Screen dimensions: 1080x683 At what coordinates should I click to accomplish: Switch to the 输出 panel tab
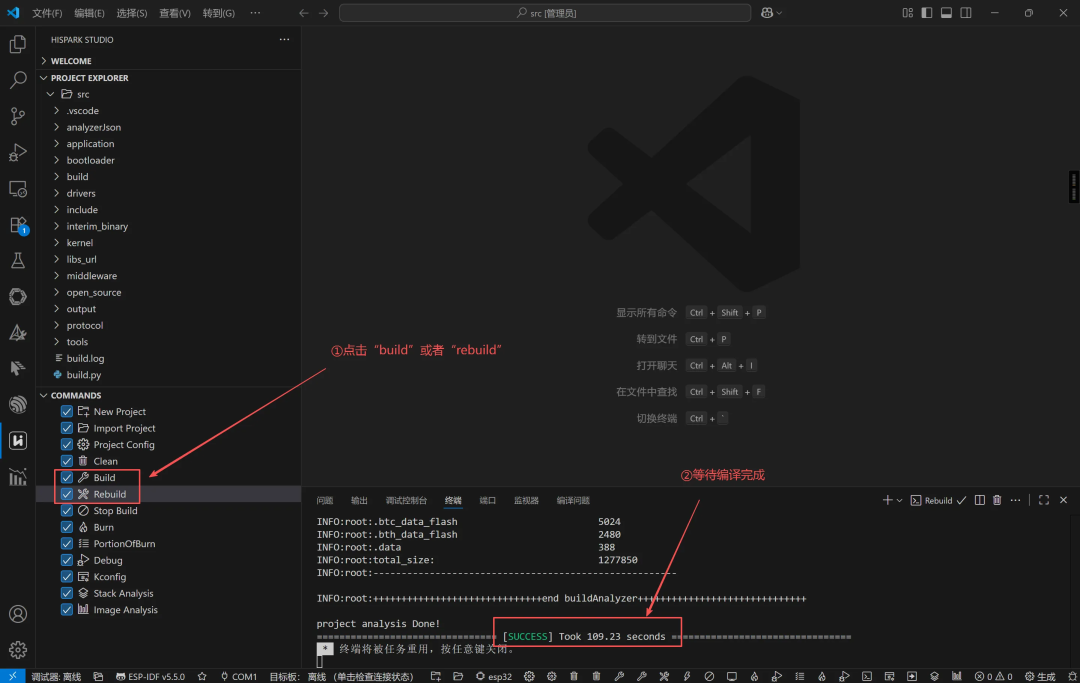coord(359,501)
